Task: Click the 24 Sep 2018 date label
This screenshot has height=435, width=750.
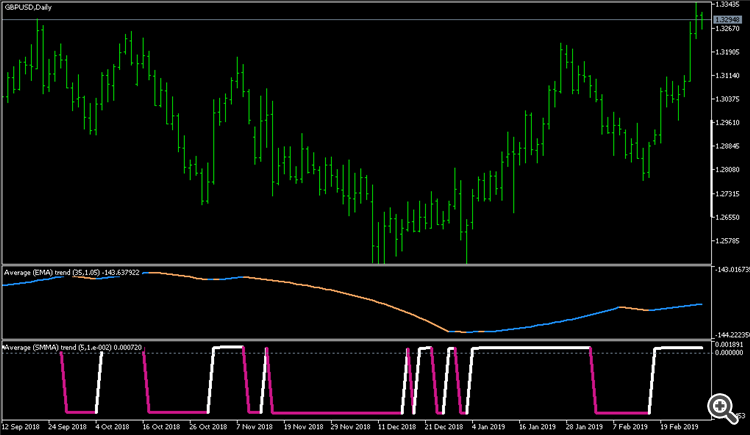Action: coord(67,426)
